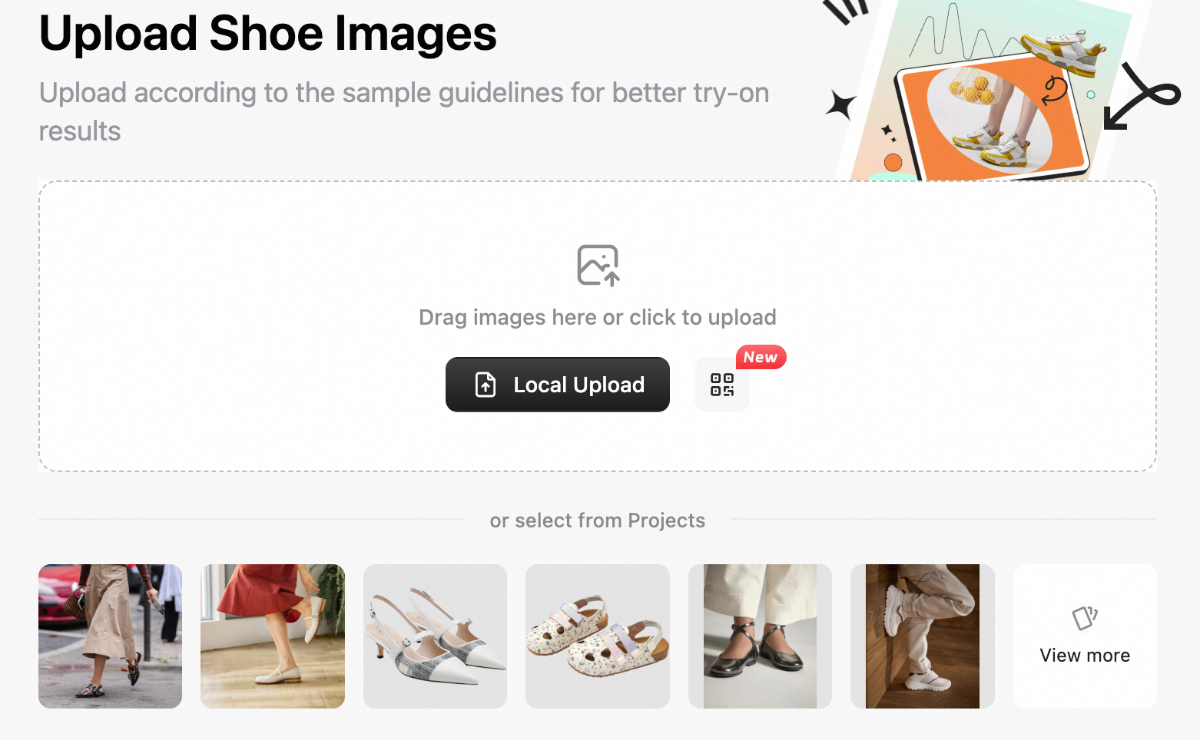Select the white pointed slingback heels thumbnail
The image size is (1200, 740).
[x=435, y=636]
